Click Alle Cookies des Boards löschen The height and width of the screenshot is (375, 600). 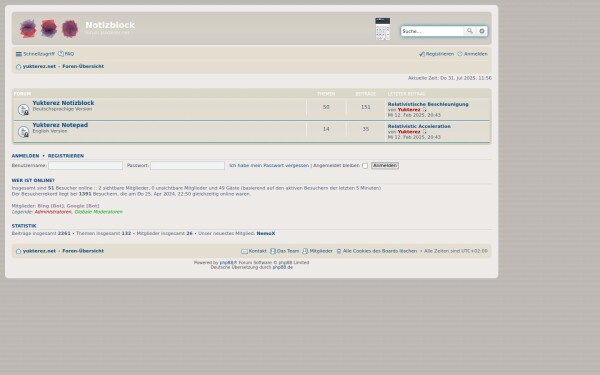point(377,251)
